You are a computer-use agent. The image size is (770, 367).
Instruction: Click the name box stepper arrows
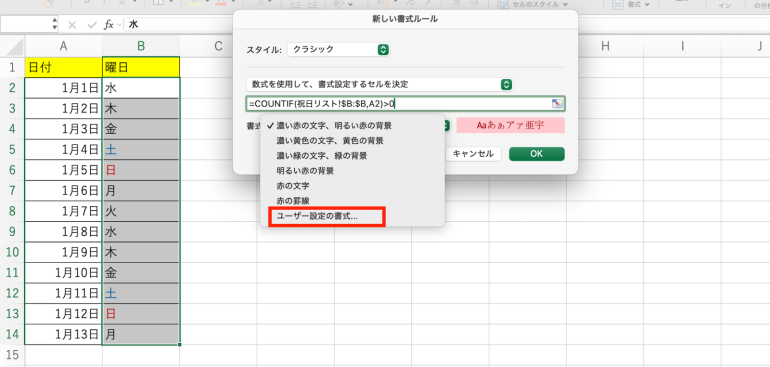[54, 25]
